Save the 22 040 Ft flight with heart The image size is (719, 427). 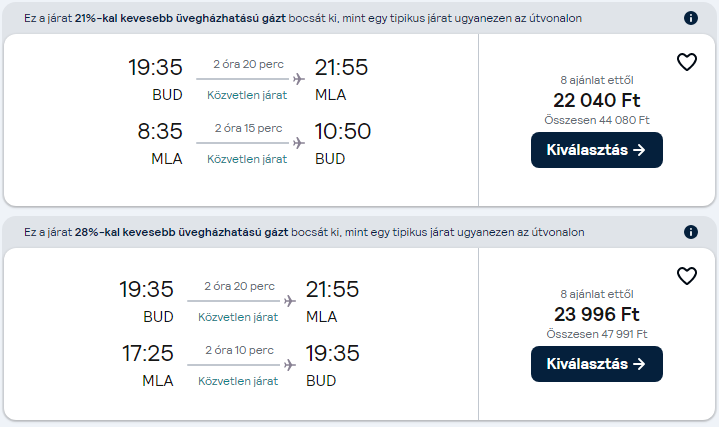686,62
